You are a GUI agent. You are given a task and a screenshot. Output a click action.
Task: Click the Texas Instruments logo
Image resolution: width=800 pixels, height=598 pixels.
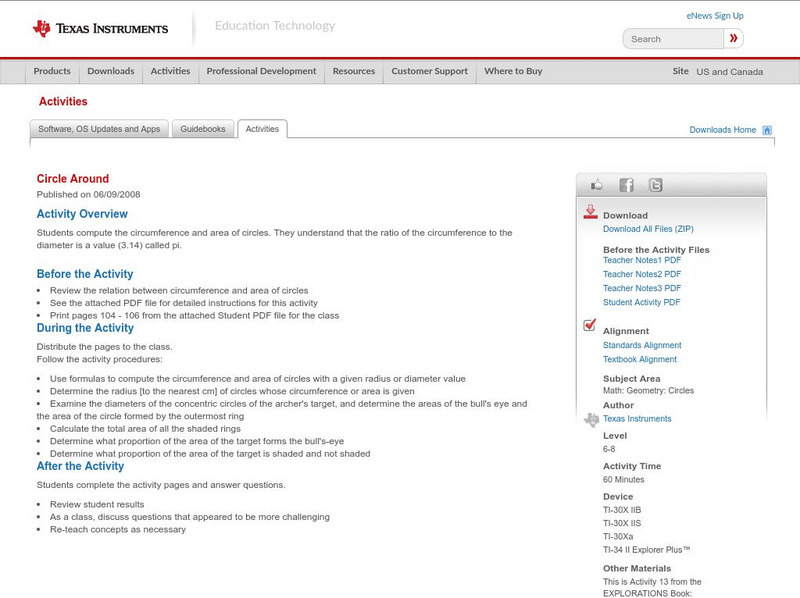[101, 29]
